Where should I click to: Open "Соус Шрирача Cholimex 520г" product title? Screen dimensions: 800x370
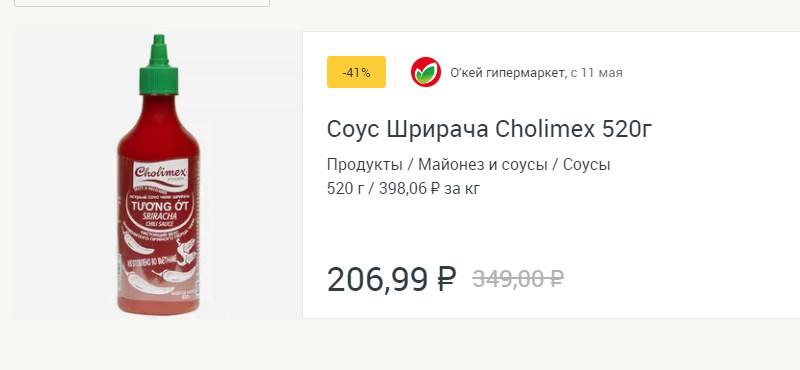[489, 130]
